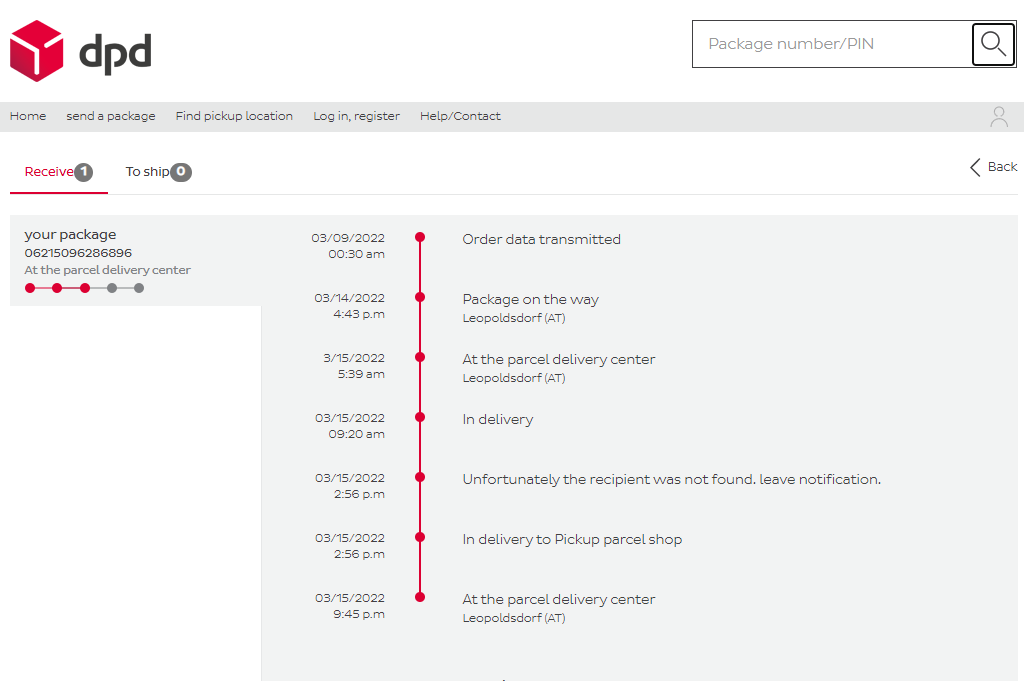Switch to the Receive tab

[x=49, y=172]
